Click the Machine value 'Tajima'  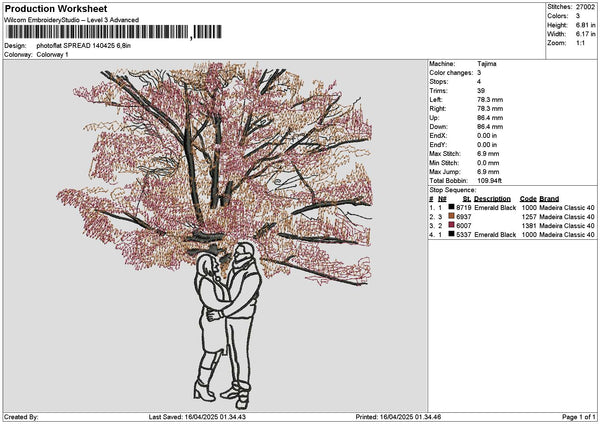487,64
